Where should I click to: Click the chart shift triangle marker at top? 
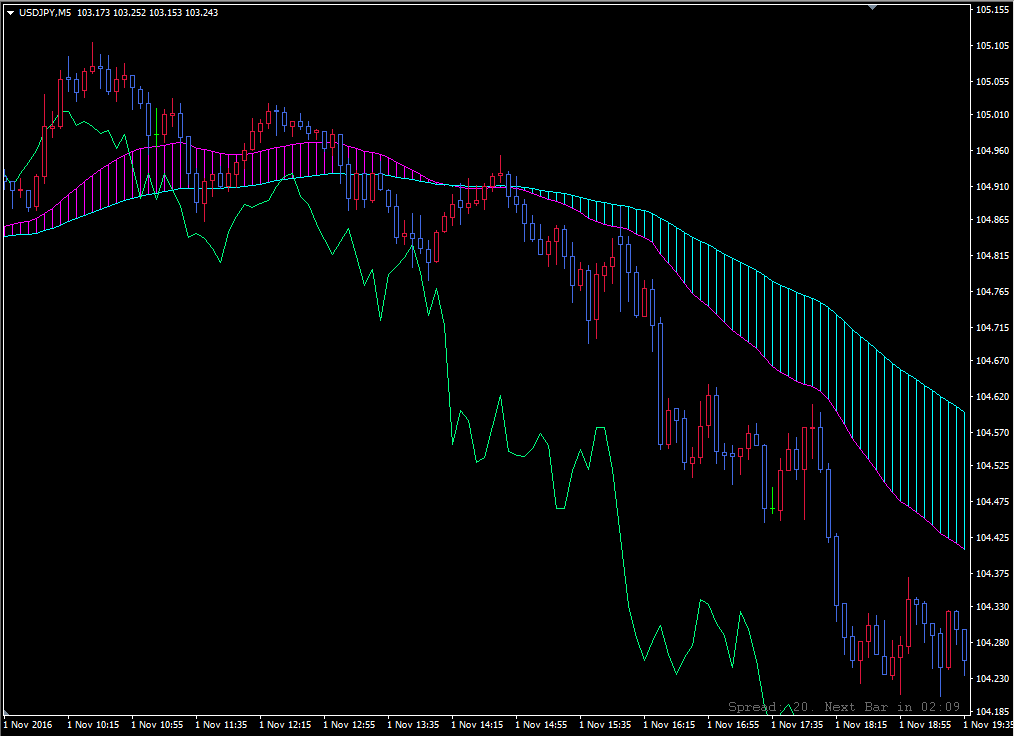[x=872, y=7]
